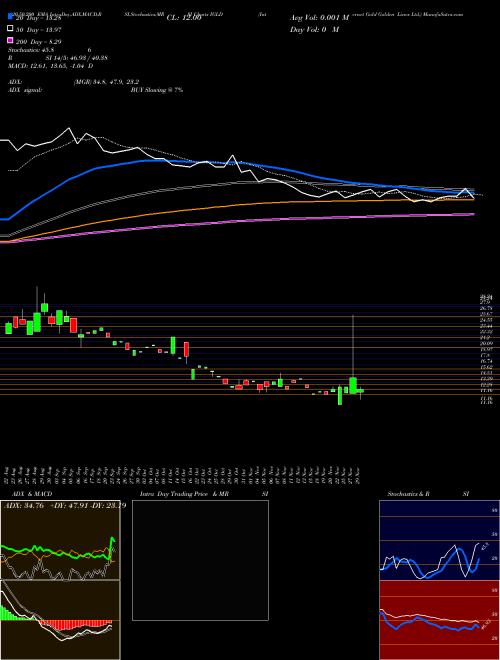Click the last candle on the price chart
The height and width of the screenshot is (660, 500).
pos(360,391)
